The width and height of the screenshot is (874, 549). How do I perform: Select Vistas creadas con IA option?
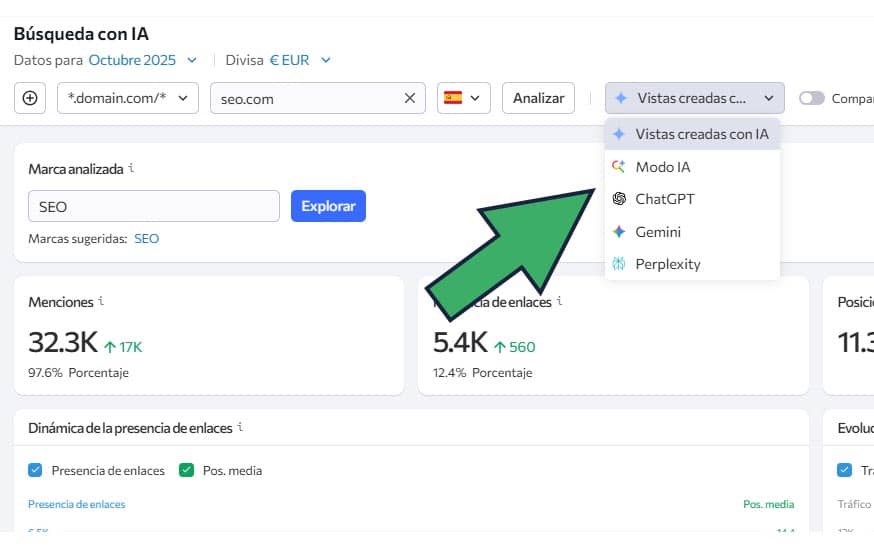coord(692,134)
